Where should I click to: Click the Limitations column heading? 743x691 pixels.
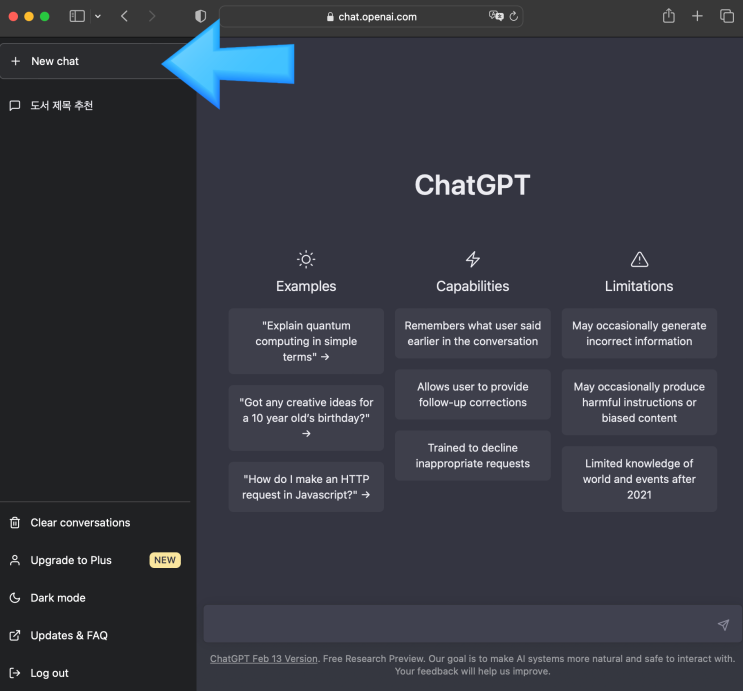click(x=639, y=286)
